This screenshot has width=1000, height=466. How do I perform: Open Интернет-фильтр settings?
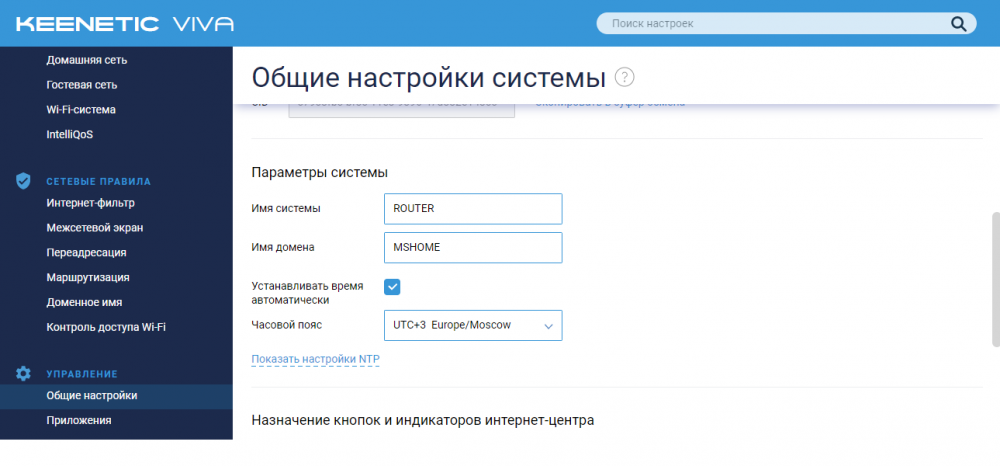click(x=90, y=203)
